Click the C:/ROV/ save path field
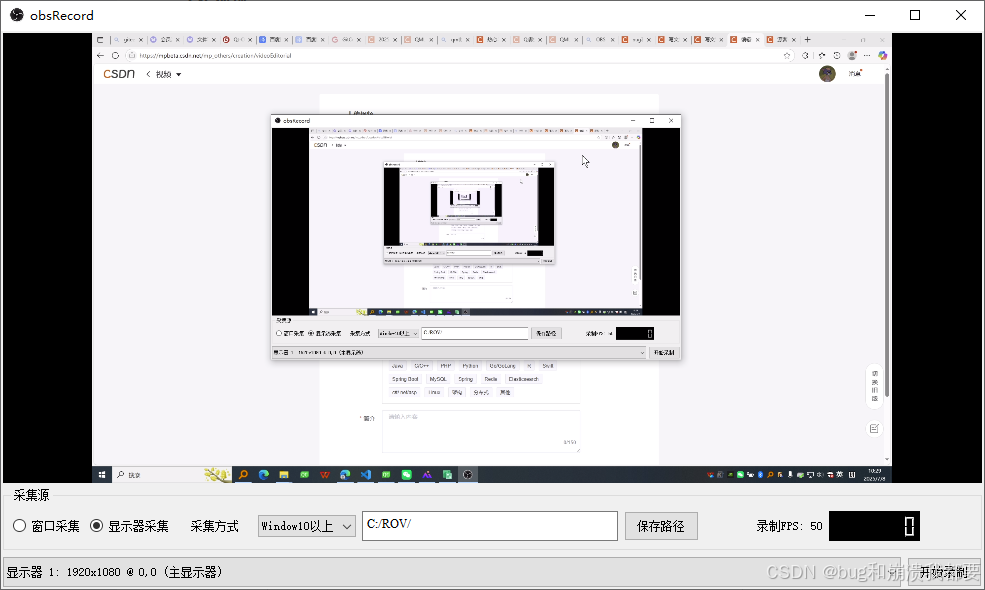 [489, 525]
